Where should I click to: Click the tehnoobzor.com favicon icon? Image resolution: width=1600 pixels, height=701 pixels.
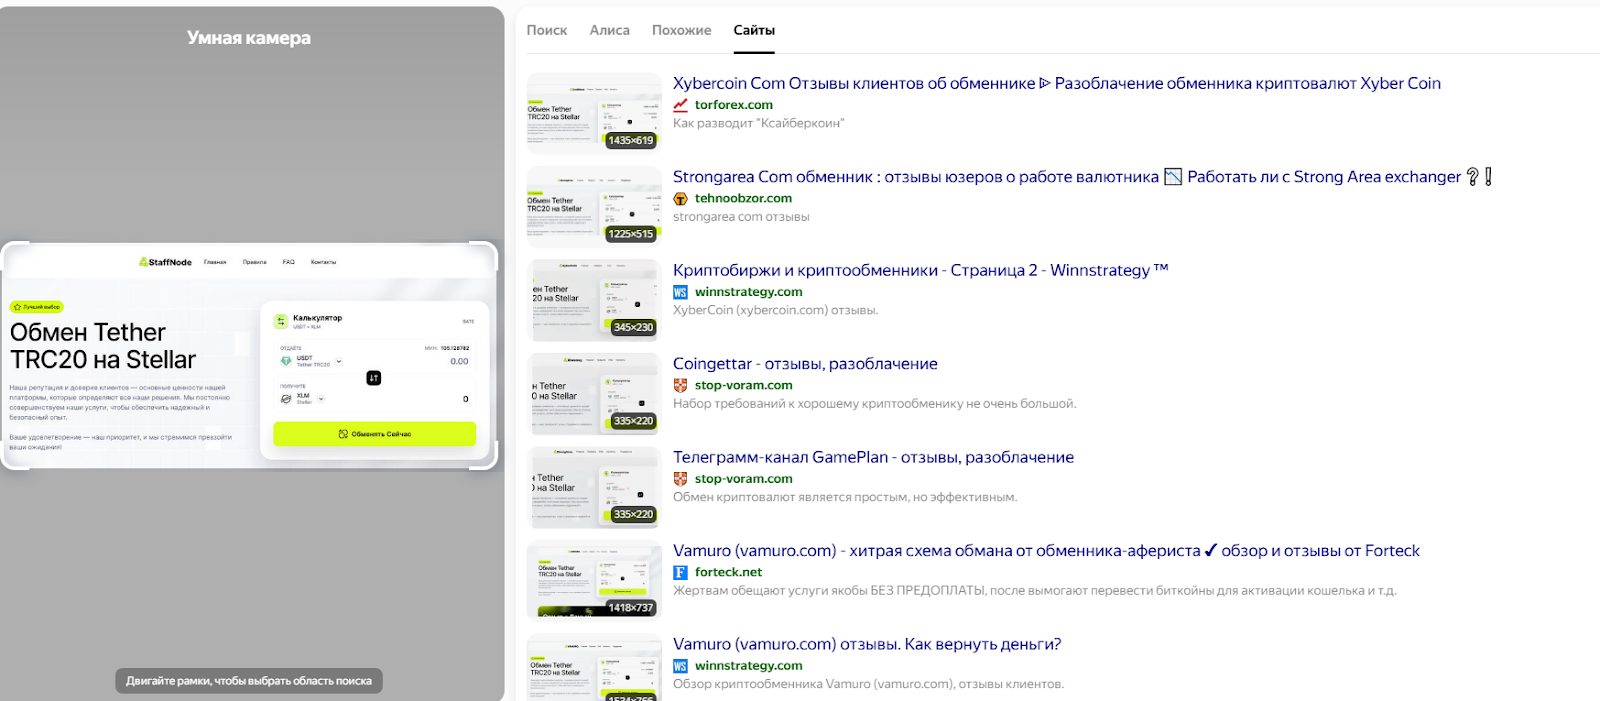tap(680, 199)
